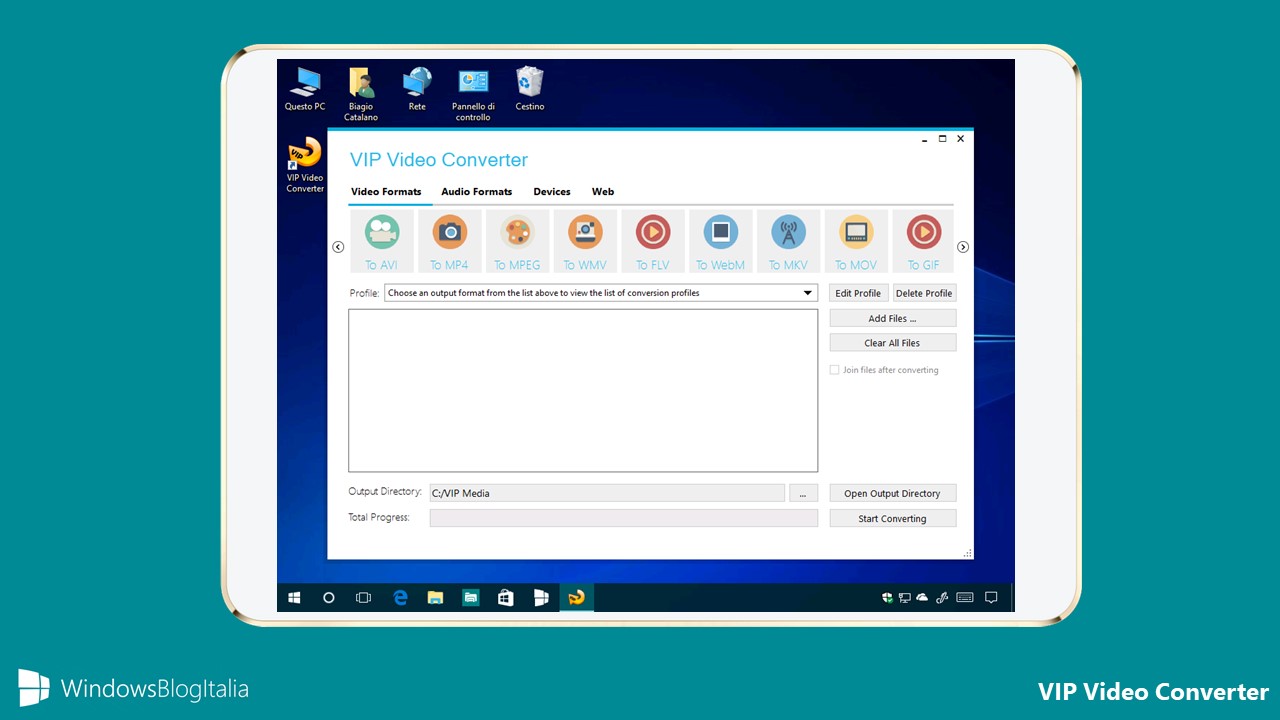Open File Explorer from the taskbar

pos(435,598)
